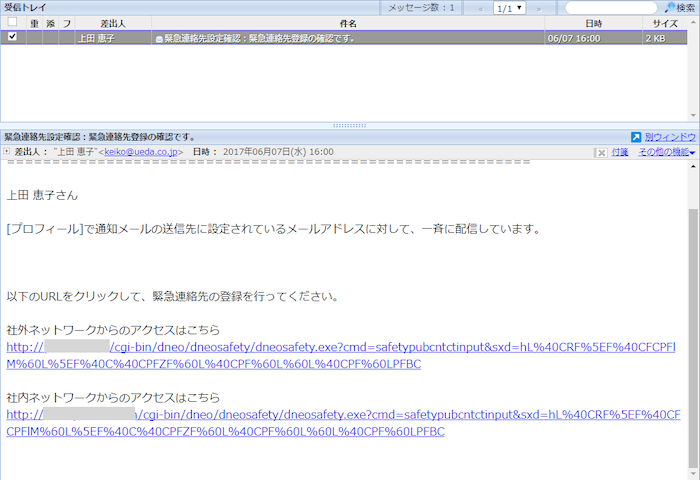The image size is (700, 480).
Task: Open the 1/1 page selector dropdown
Action: coord(509,8)
